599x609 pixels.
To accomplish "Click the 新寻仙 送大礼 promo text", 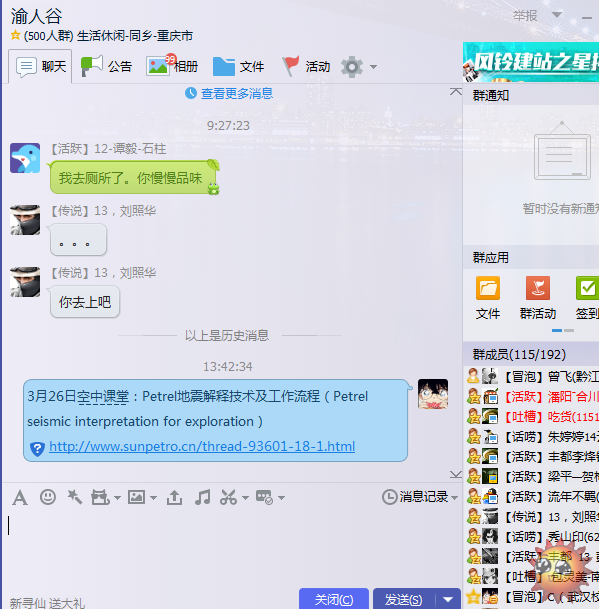I will [47, 603].
